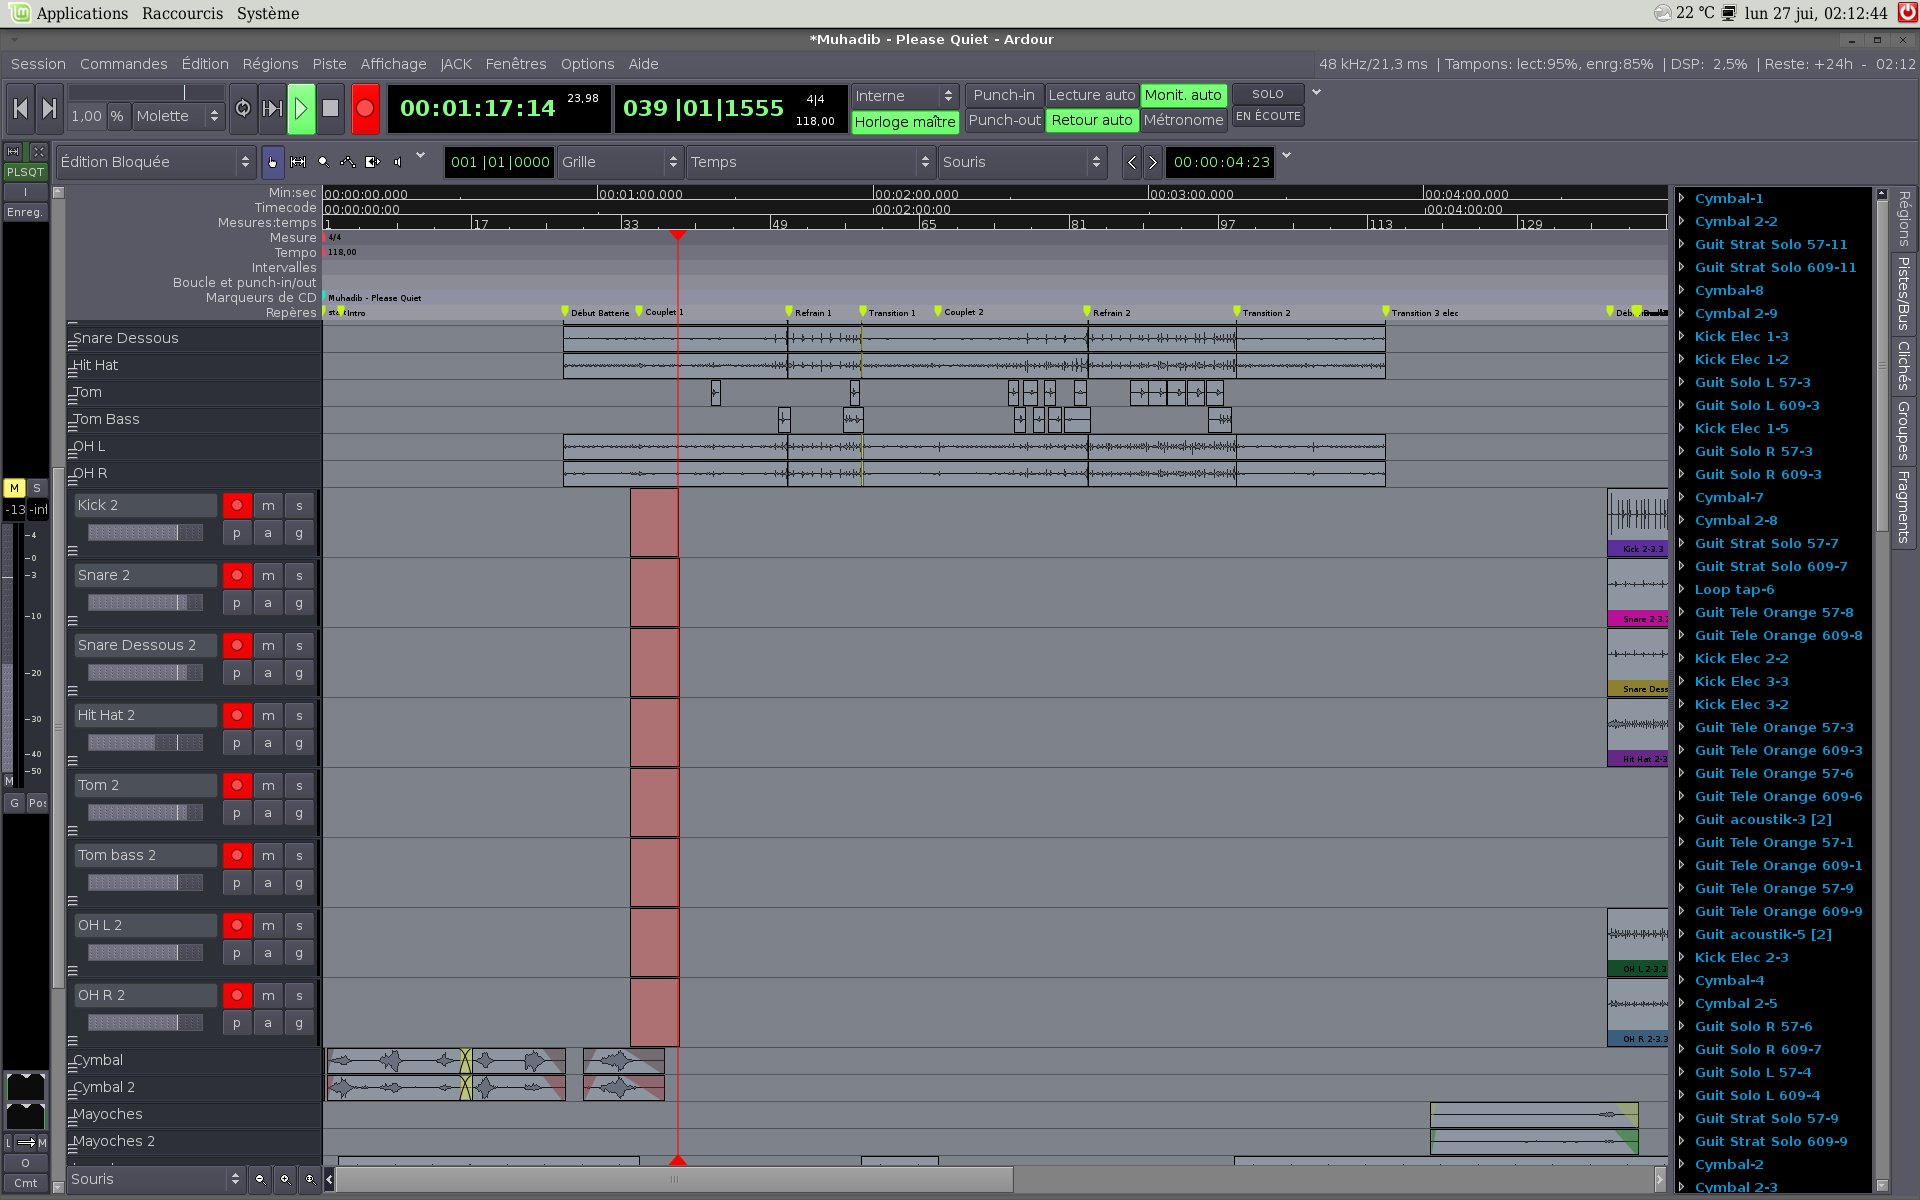
Task: Toggle the Punch-in button
Action: 1003,95
